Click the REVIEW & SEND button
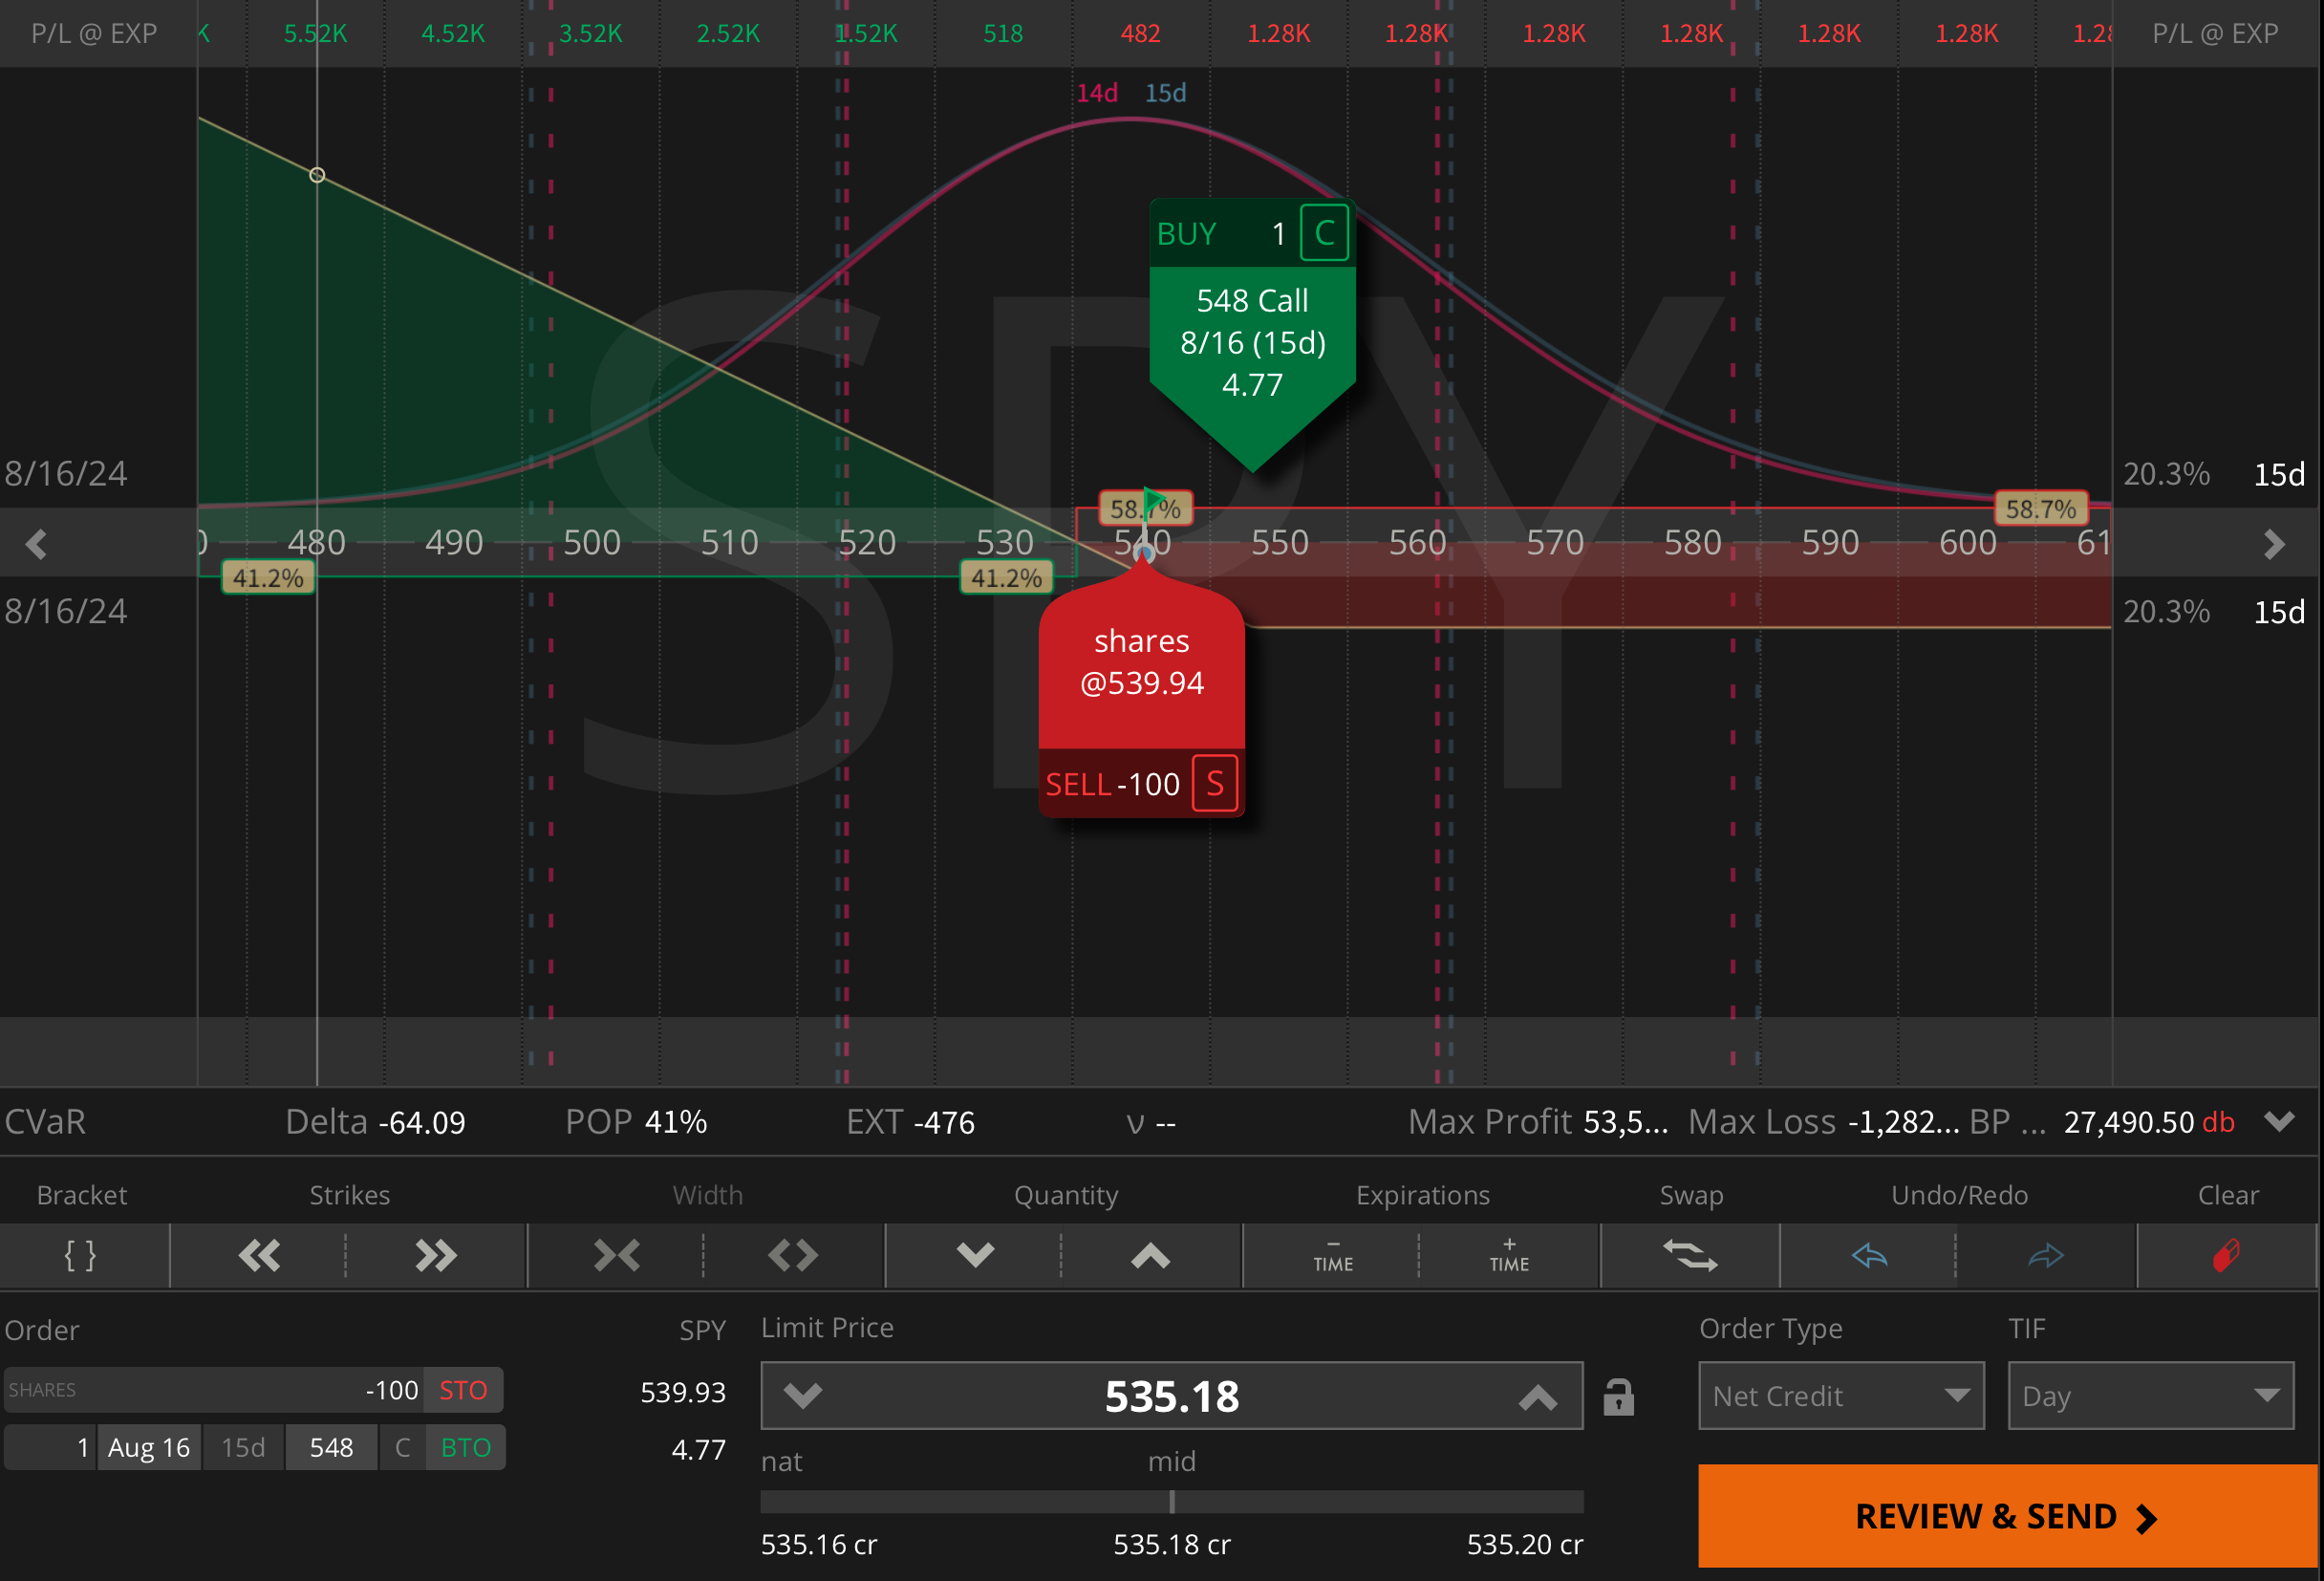 click(2007, 1515)
